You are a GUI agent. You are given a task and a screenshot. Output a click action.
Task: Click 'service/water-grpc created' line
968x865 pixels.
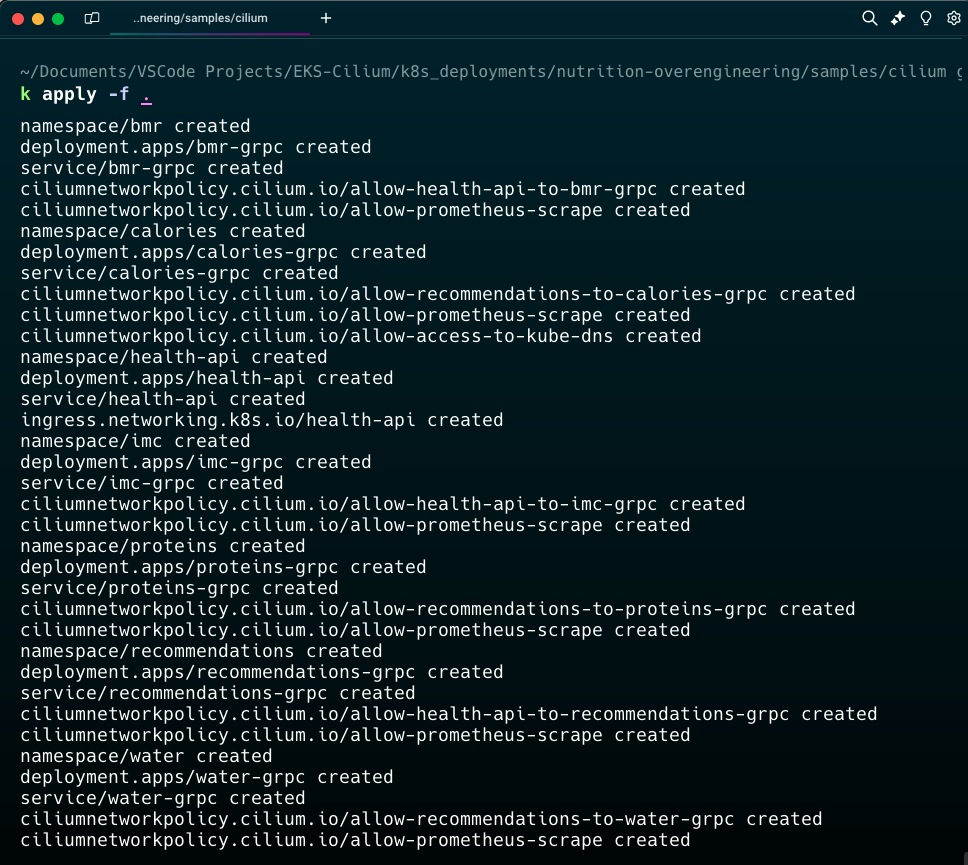(x=163, y=798)
